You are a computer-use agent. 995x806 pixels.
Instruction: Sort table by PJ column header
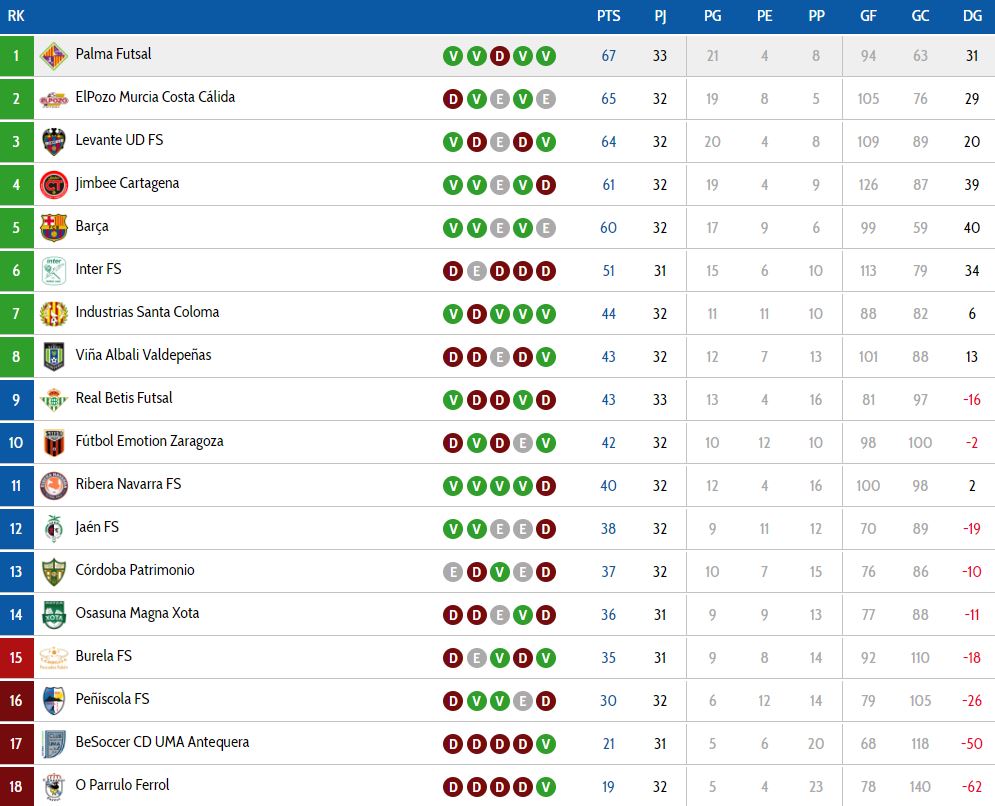coord(660,16)
